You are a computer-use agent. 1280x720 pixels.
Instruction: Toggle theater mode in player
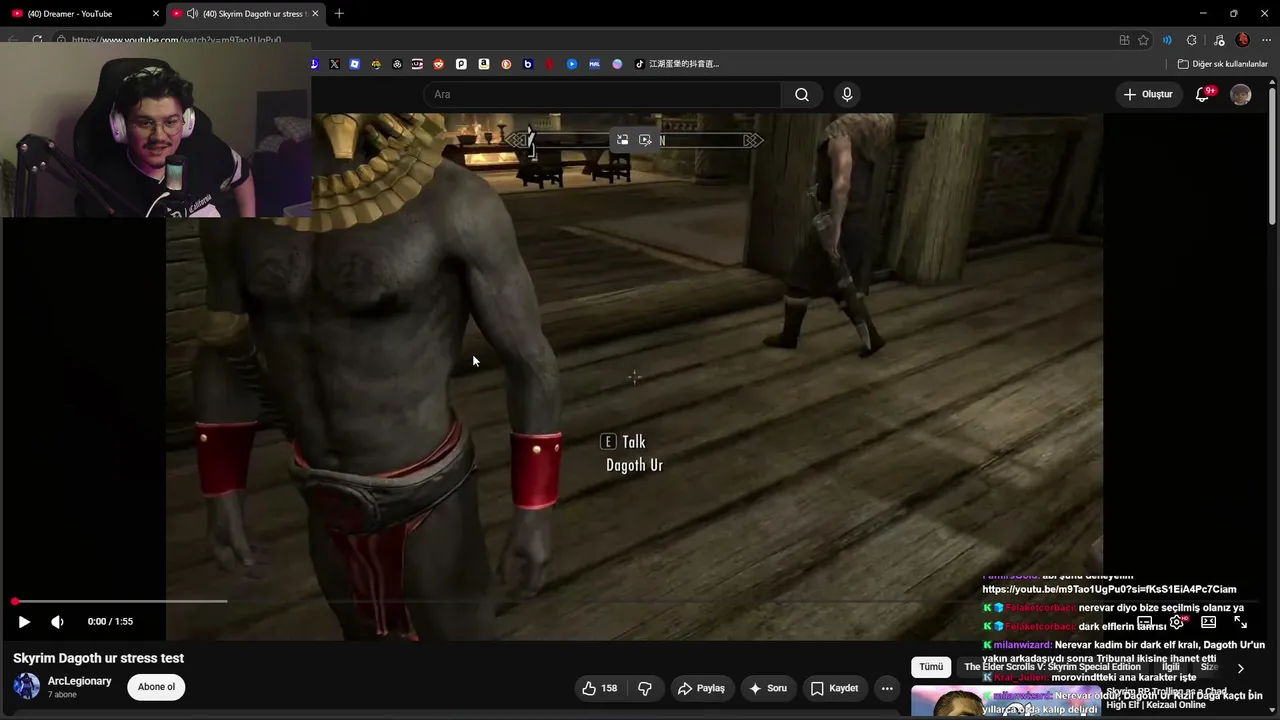click(x=1208, y=622)
